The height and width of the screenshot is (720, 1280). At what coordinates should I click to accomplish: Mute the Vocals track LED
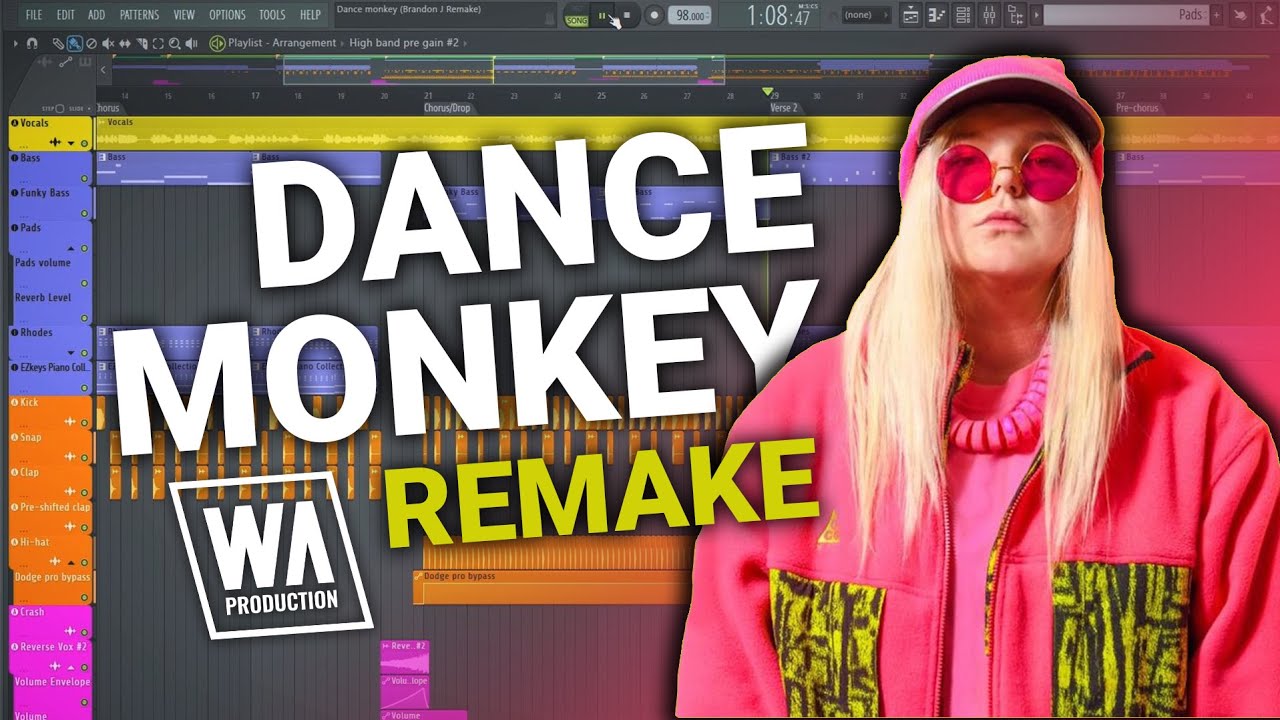tap(84, 143)
